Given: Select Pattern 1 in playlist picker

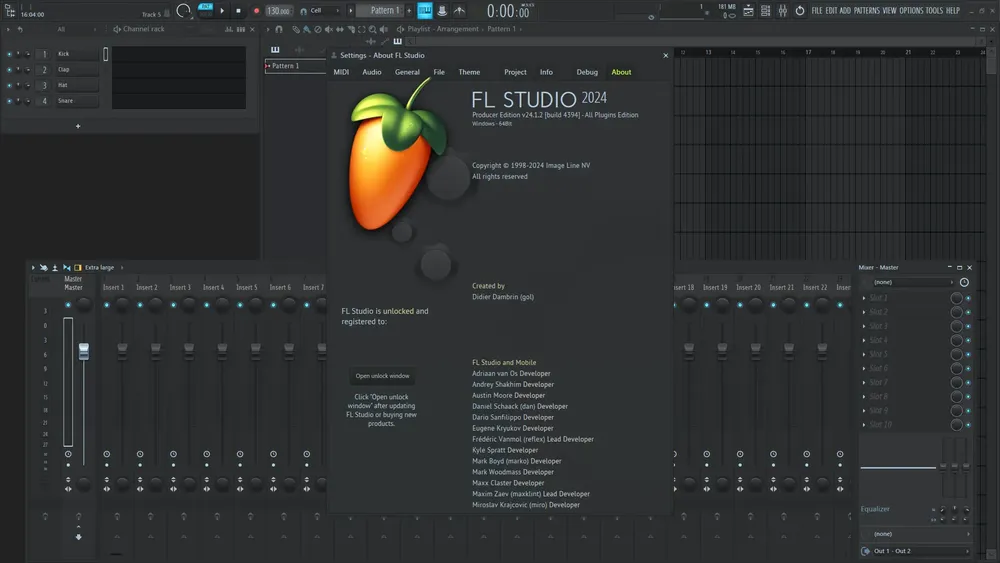Looking at the screenshot, I should [295, 66].
